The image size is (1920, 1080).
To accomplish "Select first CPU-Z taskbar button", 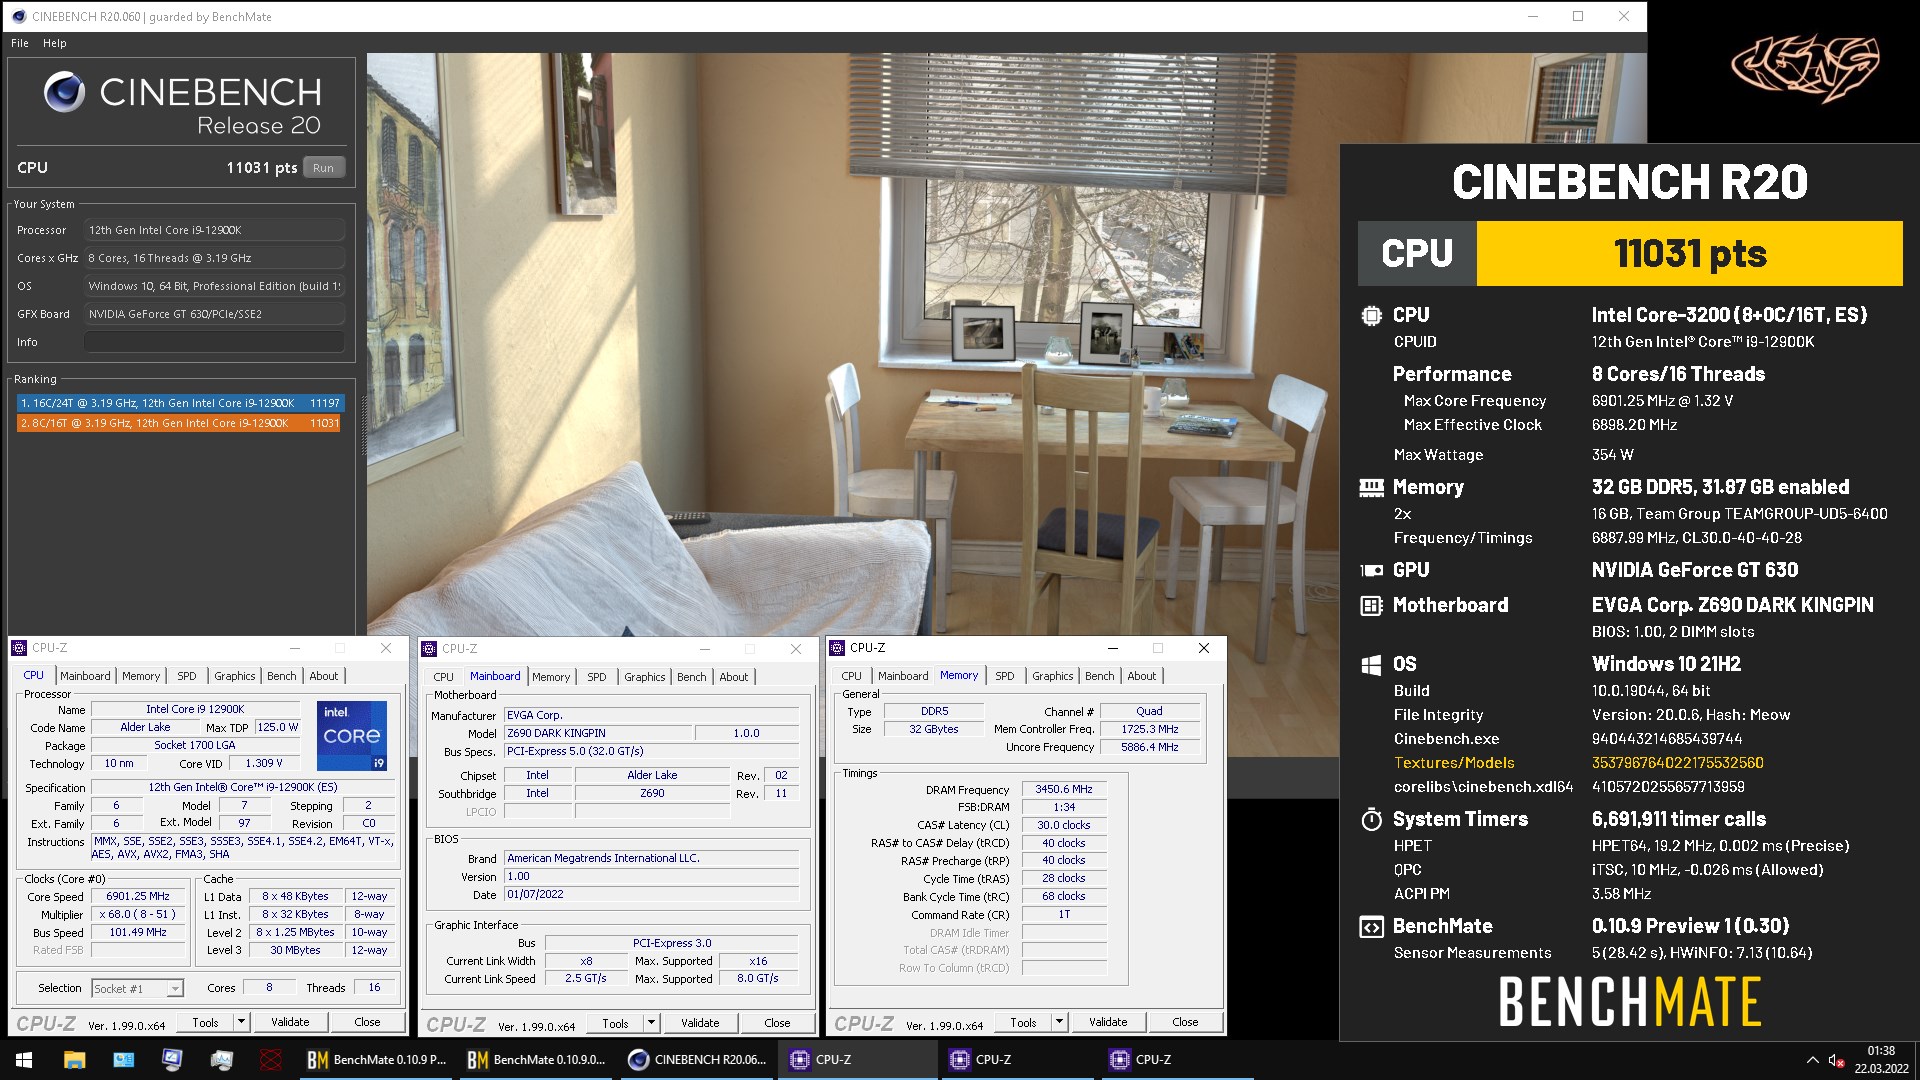I will click(x=856, y=1060).
